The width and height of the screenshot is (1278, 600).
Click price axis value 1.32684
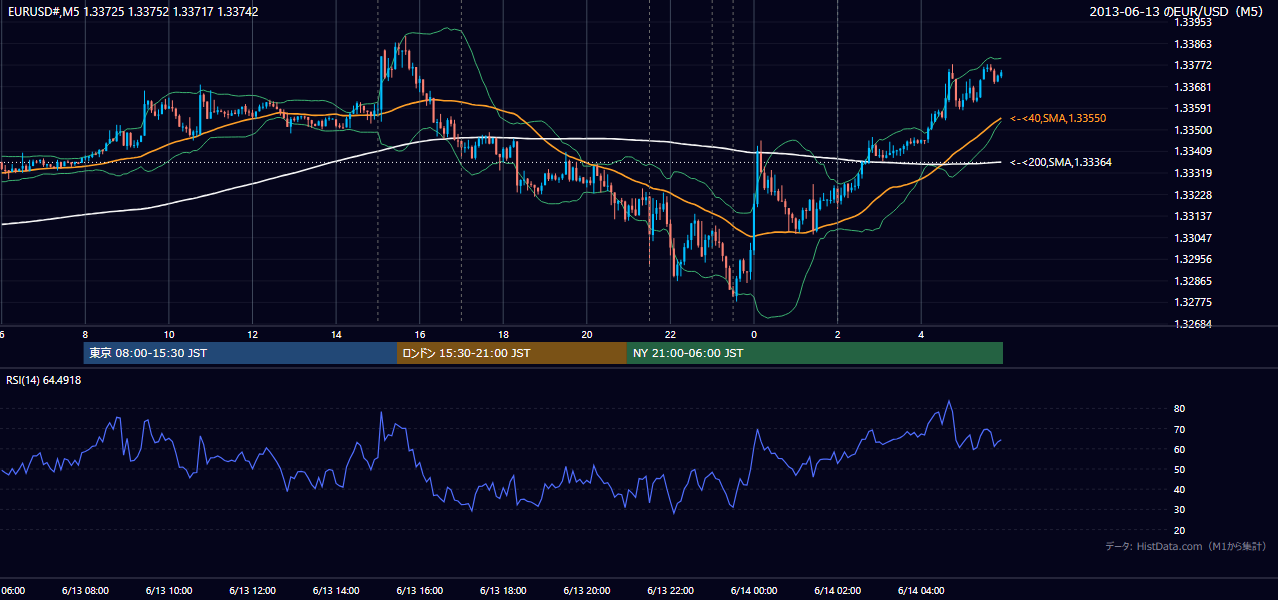tap(1193, 324)
